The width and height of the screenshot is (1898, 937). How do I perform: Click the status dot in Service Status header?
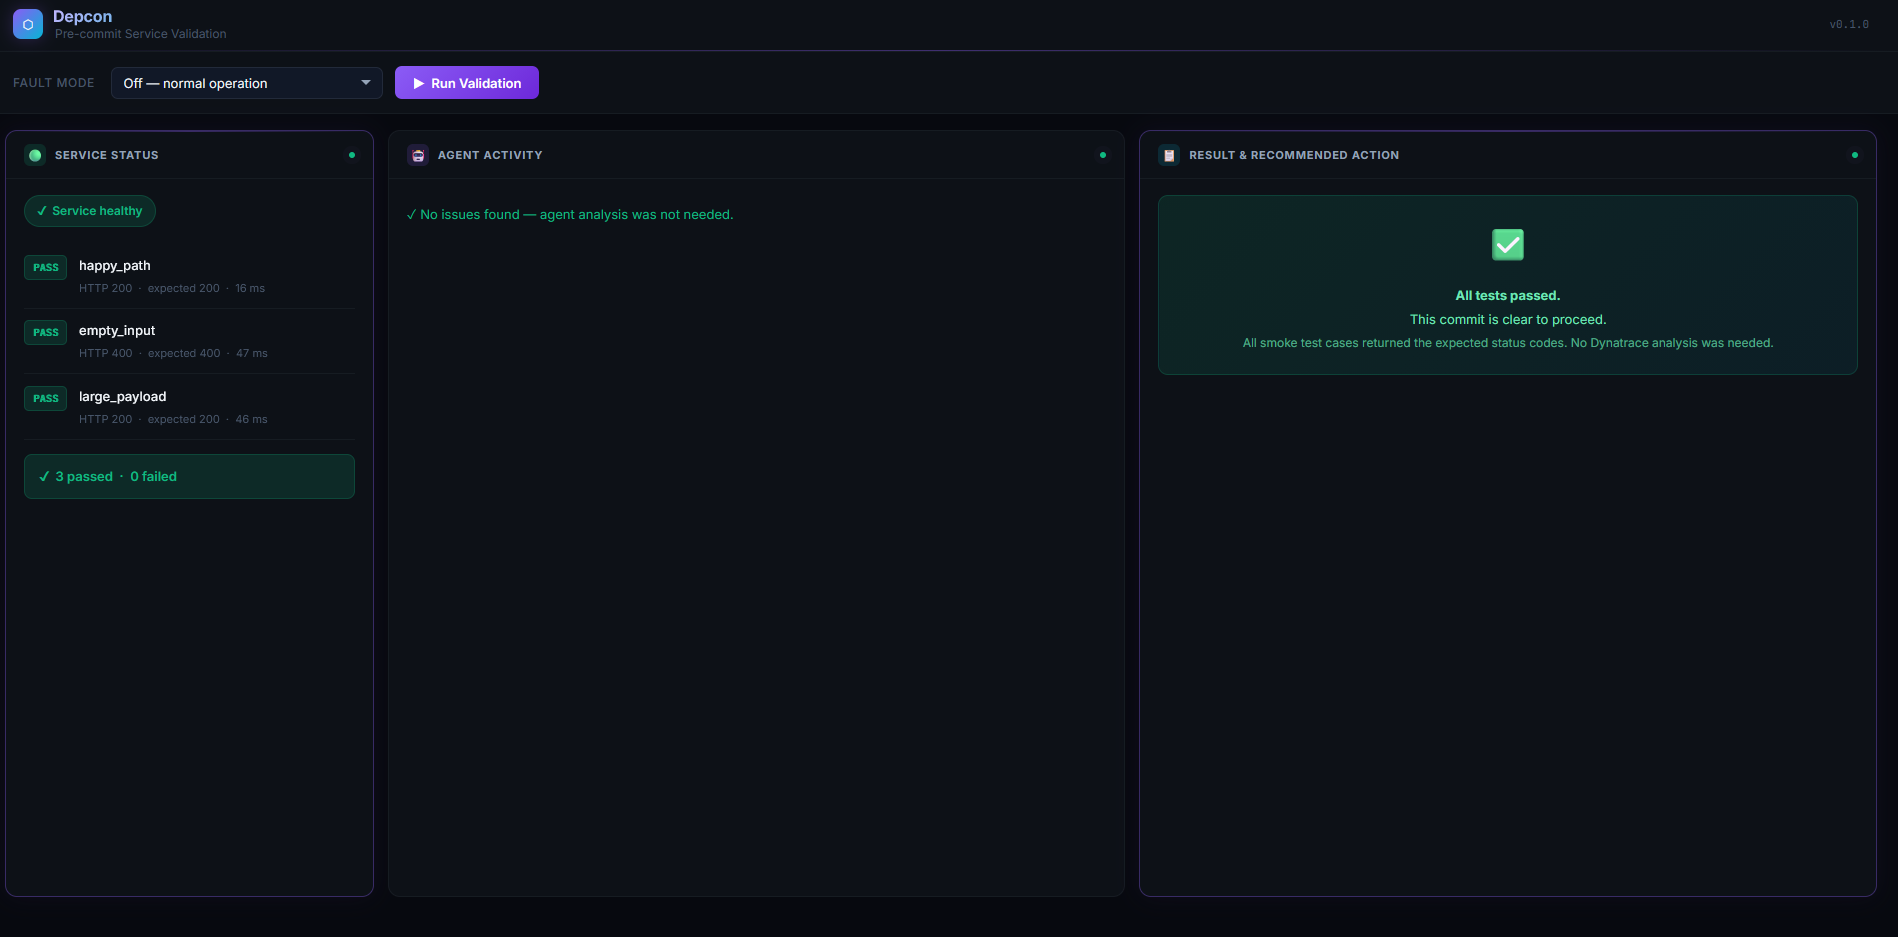pos(352,155)
